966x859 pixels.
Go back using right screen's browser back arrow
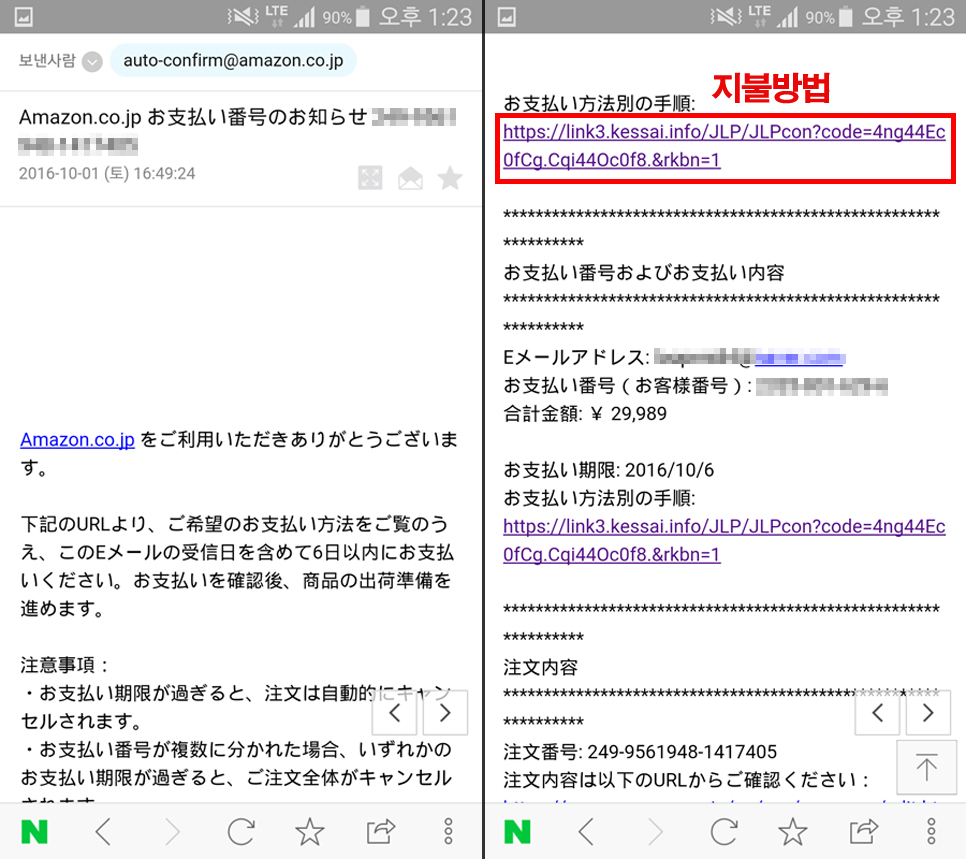tap(586, 832)
